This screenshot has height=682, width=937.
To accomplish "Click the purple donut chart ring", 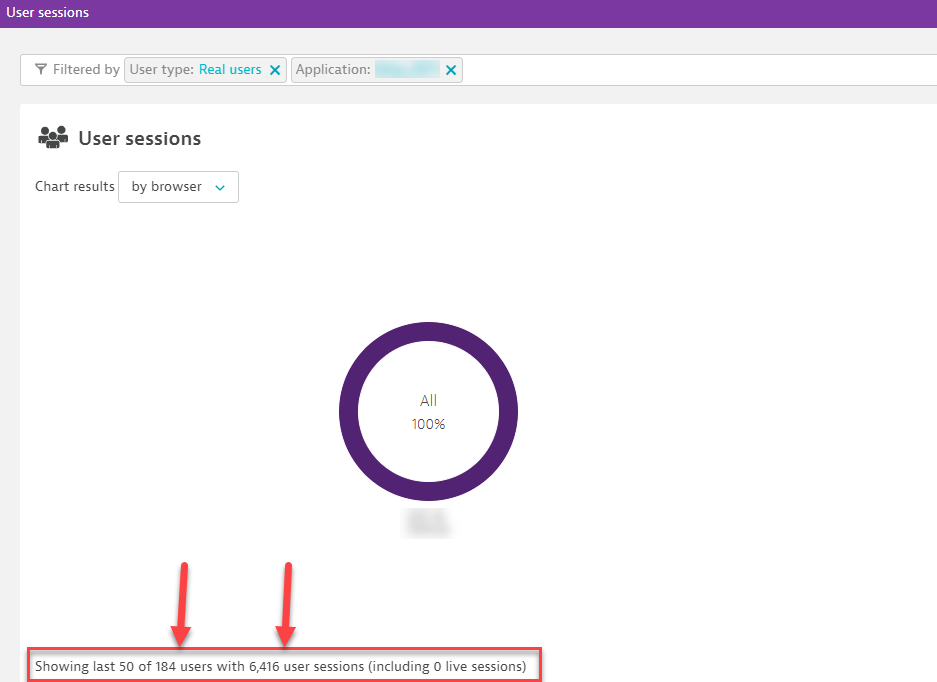I will (x=348, y=411).
